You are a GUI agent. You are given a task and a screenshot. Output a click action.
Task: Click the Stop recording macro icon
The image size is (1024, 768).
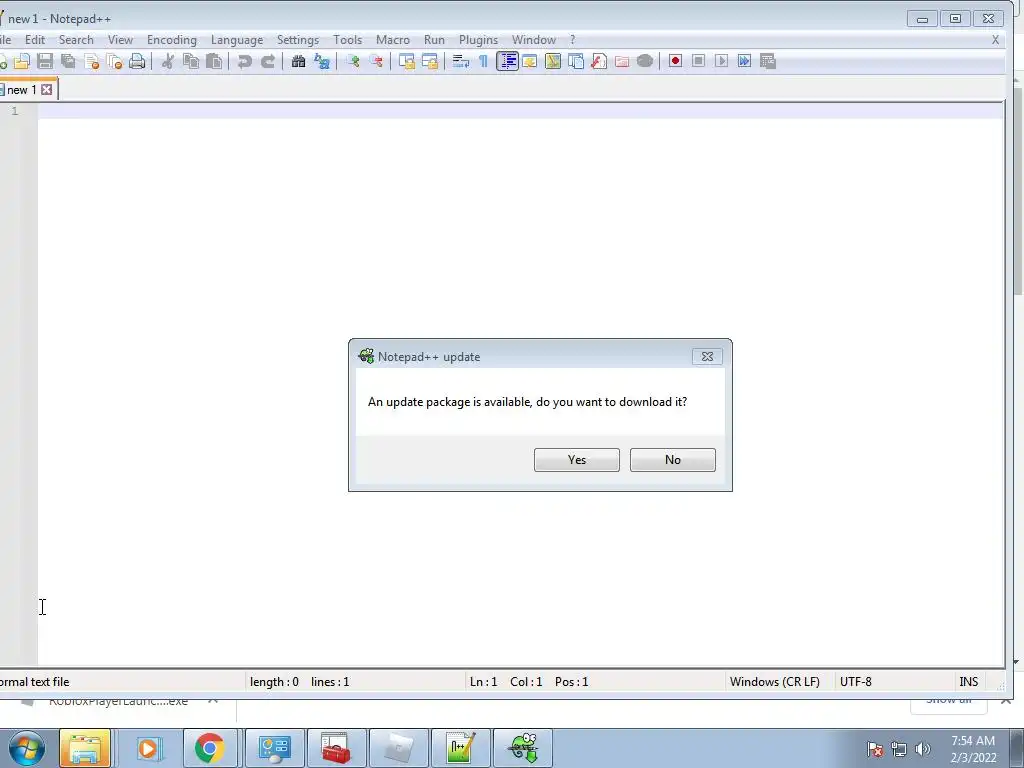698,61
